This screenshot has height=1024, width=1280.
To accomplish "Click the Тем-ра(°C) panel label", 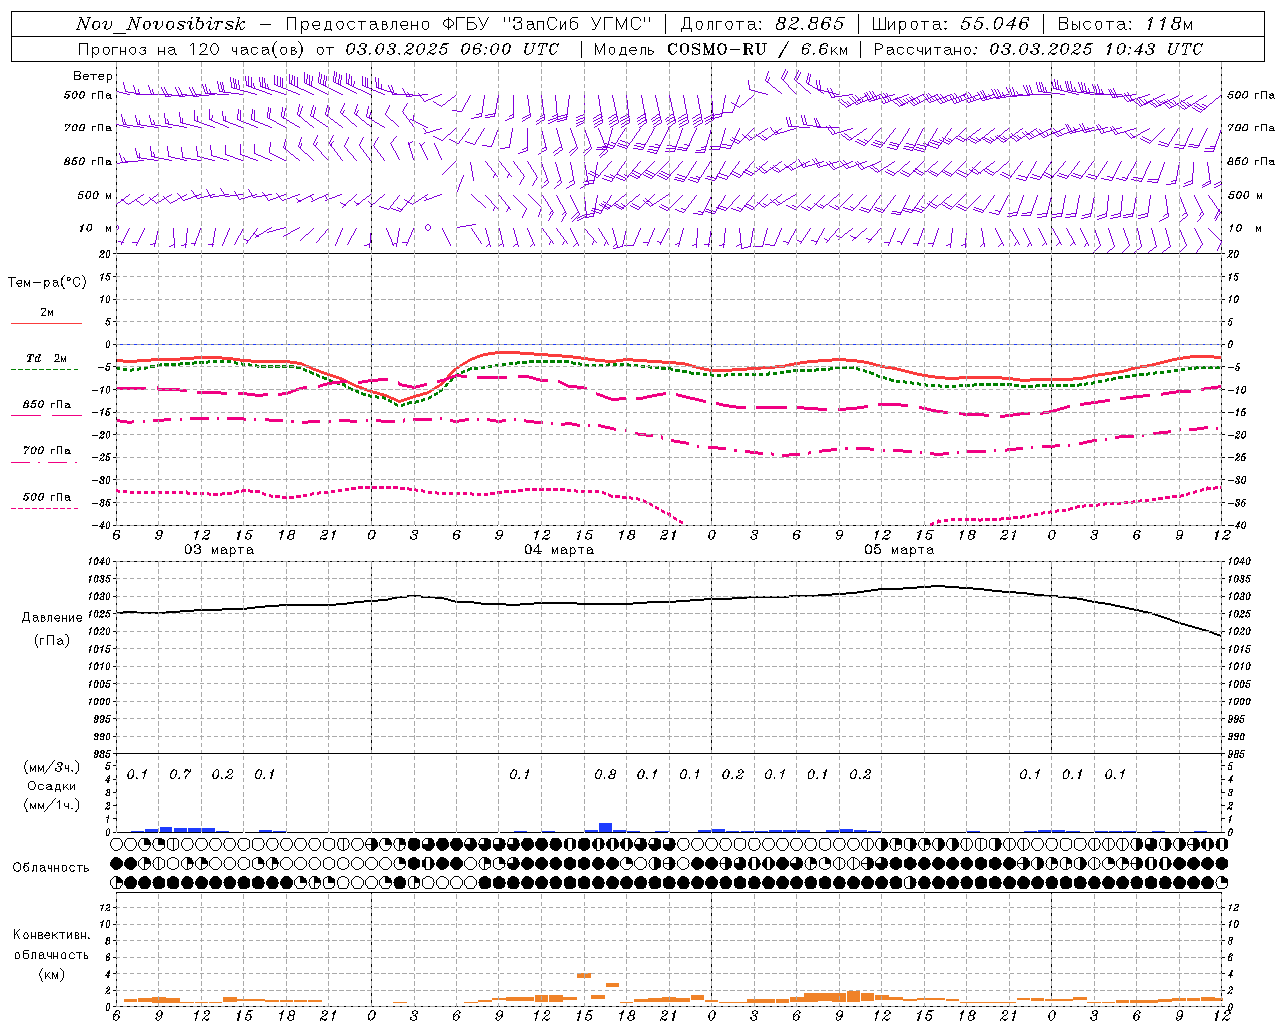I will pos(47,283).
